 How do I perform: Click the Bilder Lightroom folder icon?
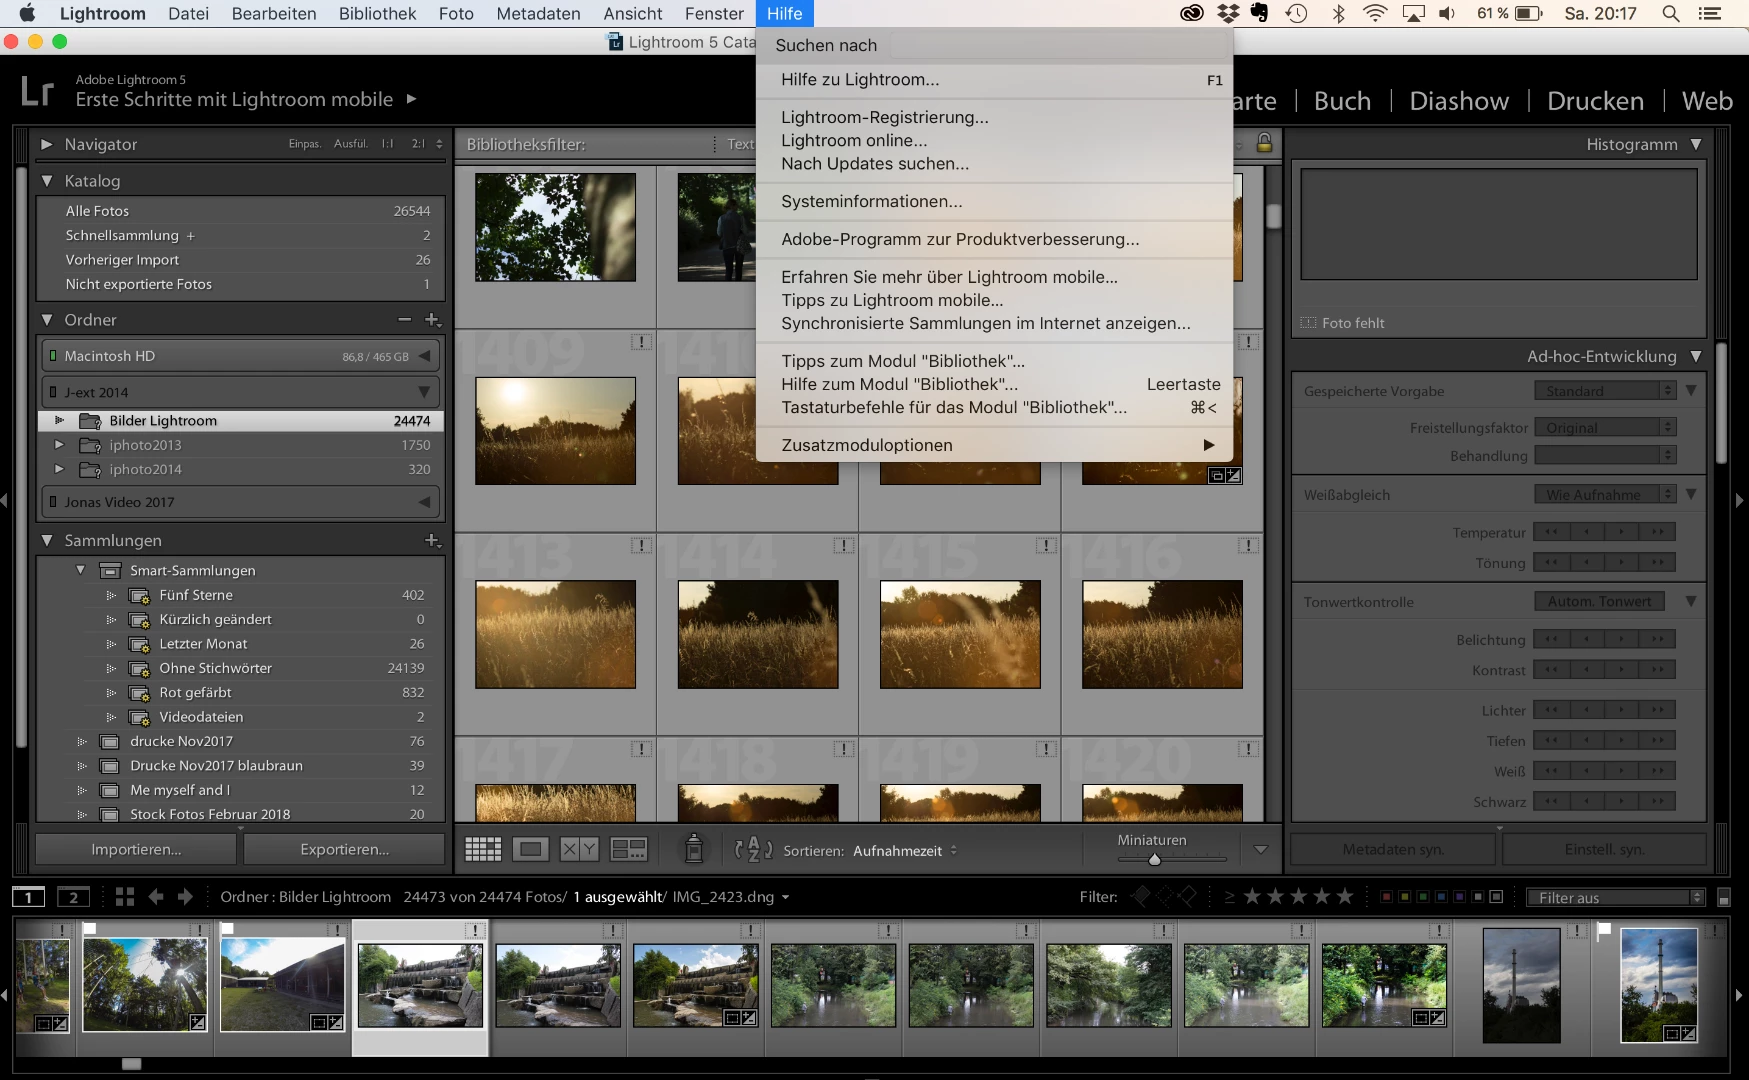click(90, 421)
